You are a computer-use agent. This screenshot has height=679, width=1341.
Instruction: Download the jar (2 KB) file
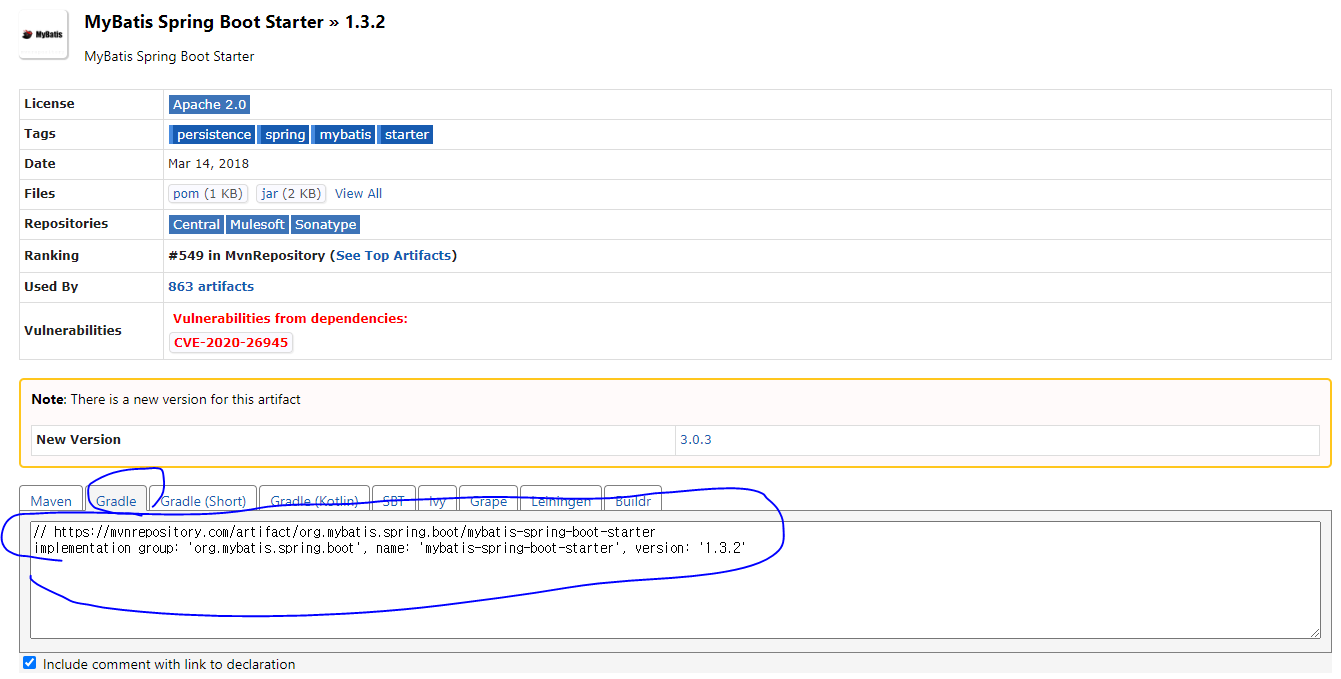click(x=291, y=194)
